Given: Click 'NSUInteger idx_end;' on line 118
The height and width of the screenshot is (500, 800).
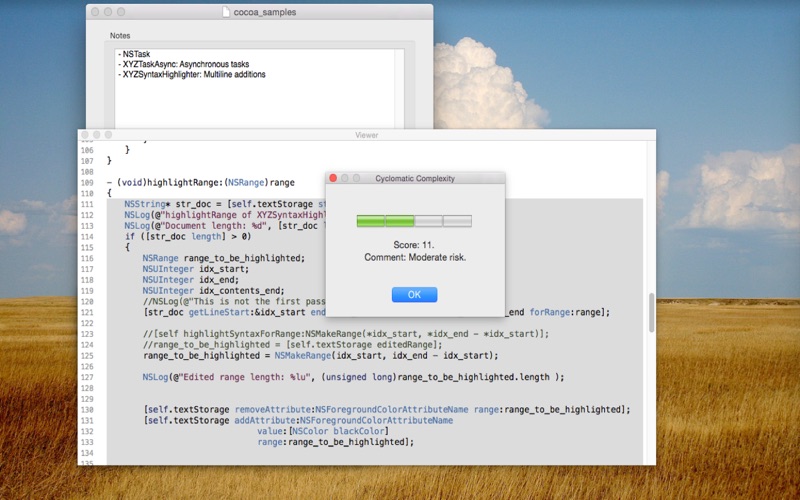Looking at the screenshot, I should pos(191,280).
